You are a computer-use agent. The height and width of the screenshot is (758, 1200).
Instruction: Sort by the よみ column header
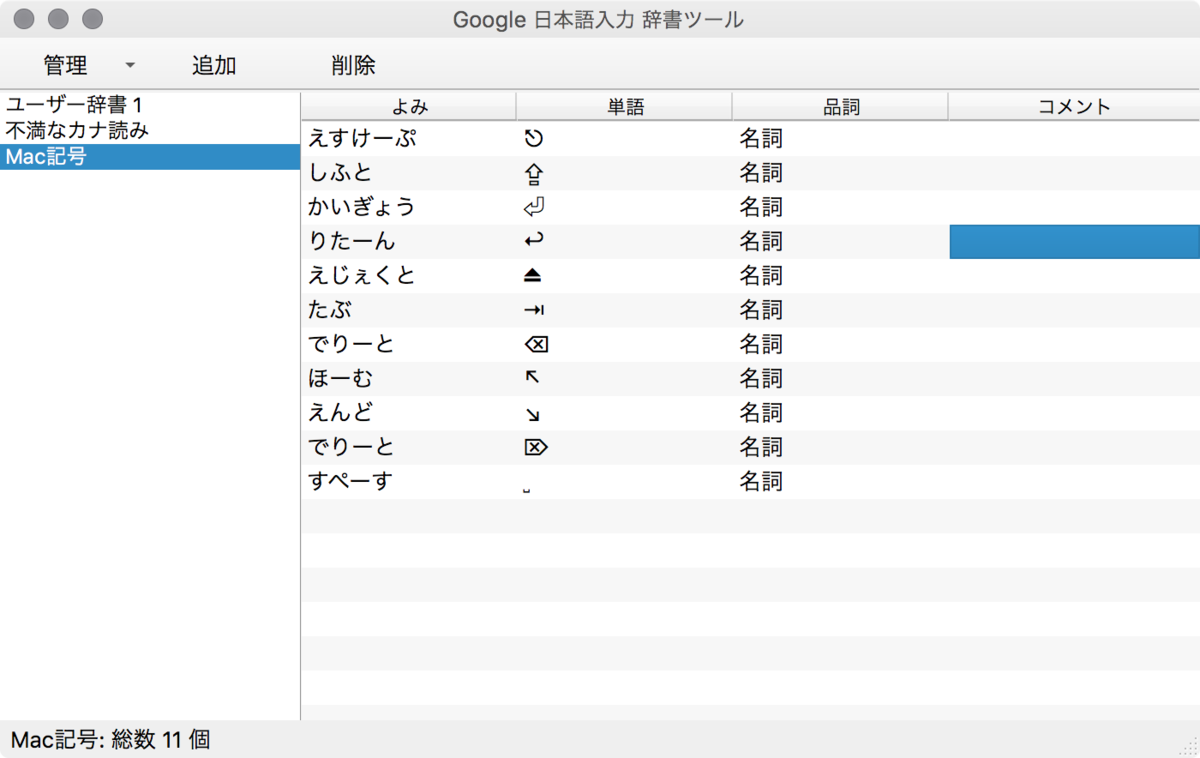click(x=409, y=106)
